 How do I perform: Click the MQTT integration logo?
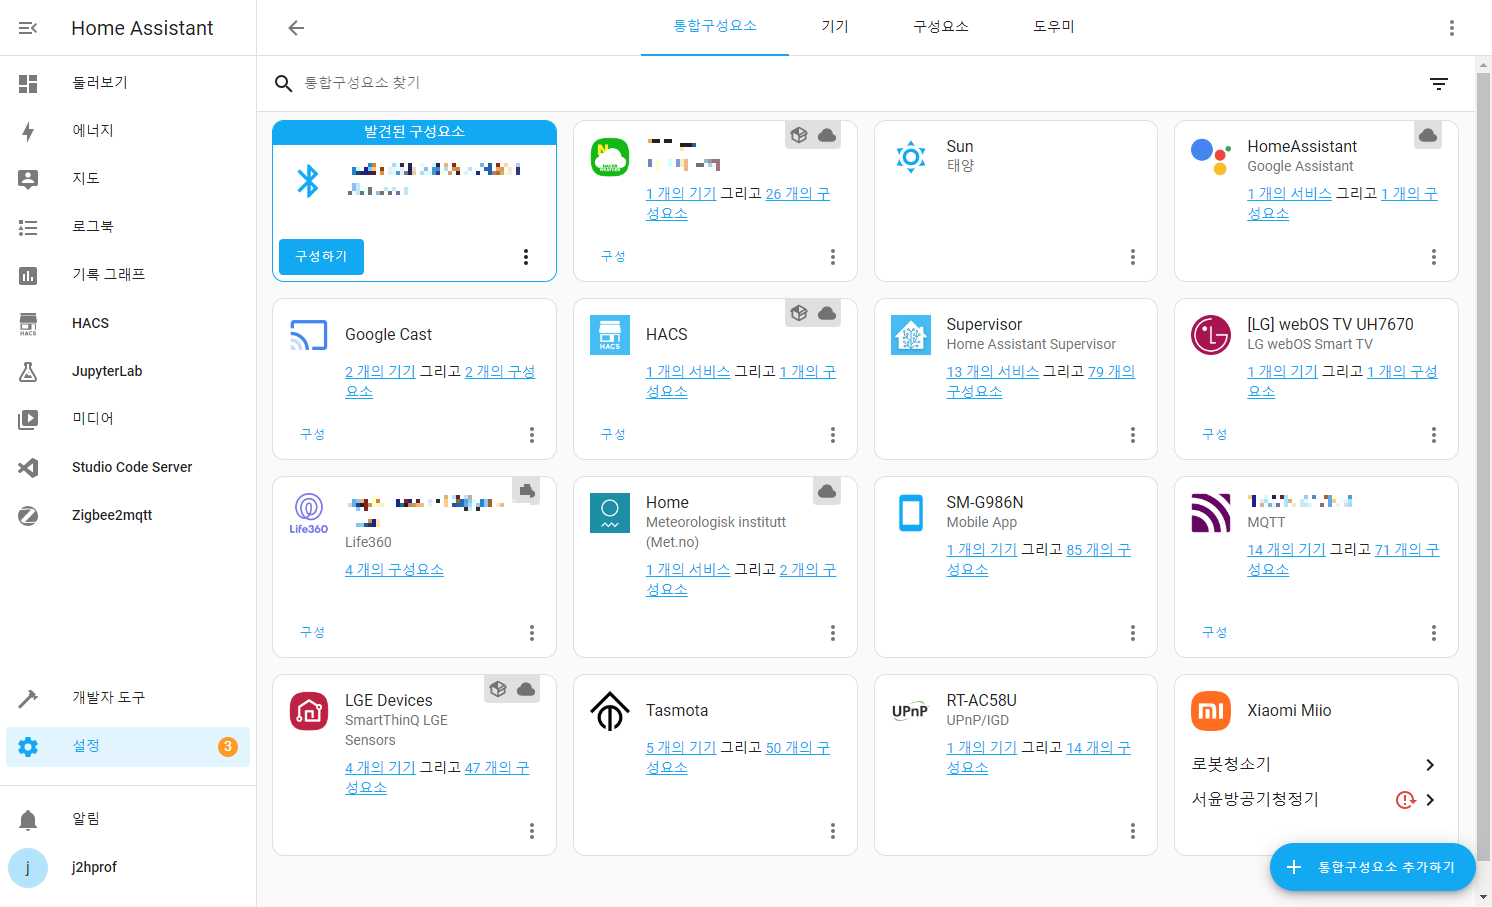(1211, 513)
